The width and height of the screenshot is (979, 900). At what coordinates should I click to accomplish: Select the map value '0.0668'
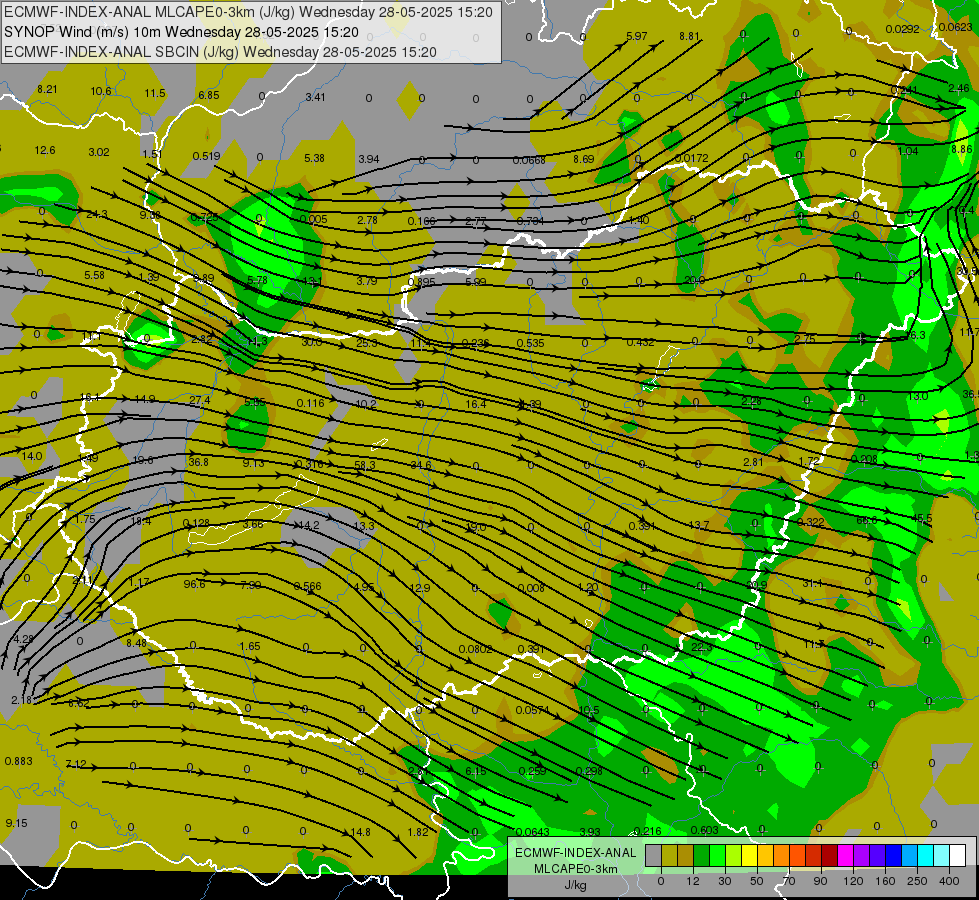tap(529, 160)
